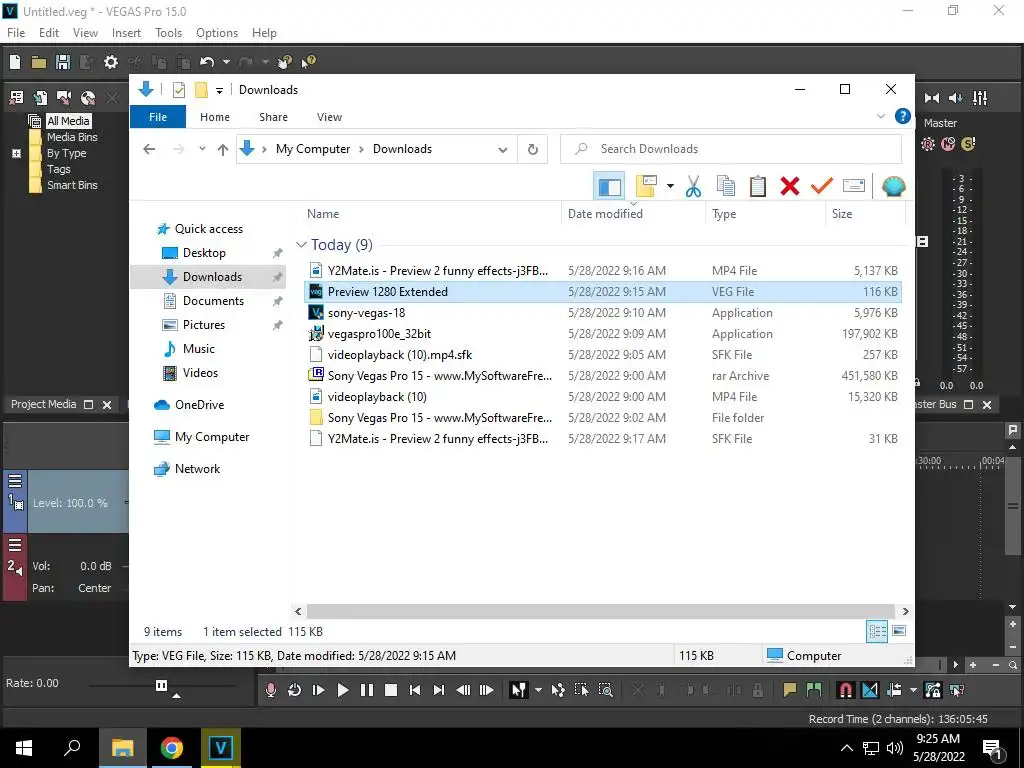Expand the Explorer ribbon chevron

(880, 116)
